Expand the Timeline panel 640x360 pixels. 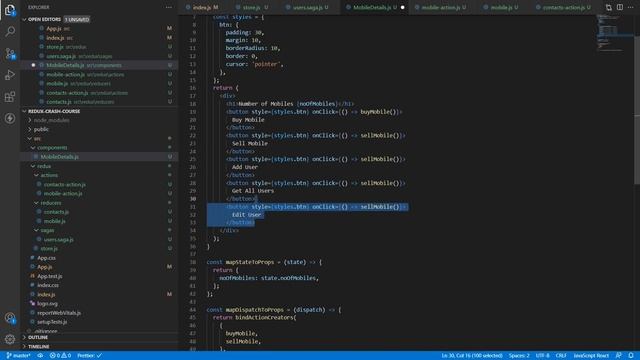(x=99, y=347)
